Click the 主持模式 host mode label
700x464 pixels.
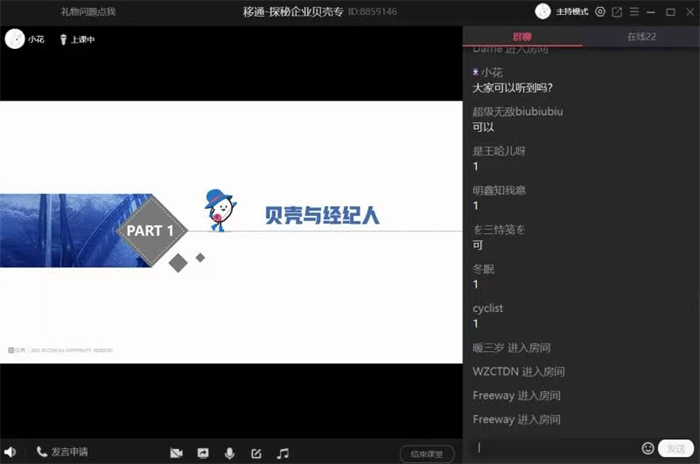(x=573, y=12)
